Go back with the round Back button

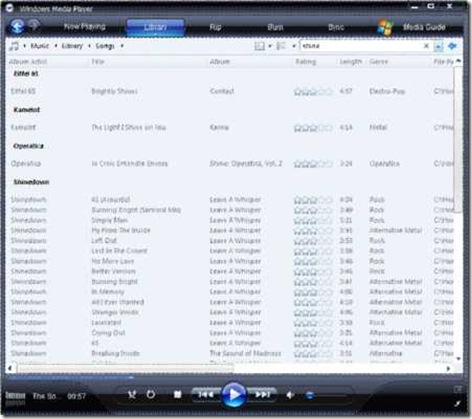pos(16,27)
